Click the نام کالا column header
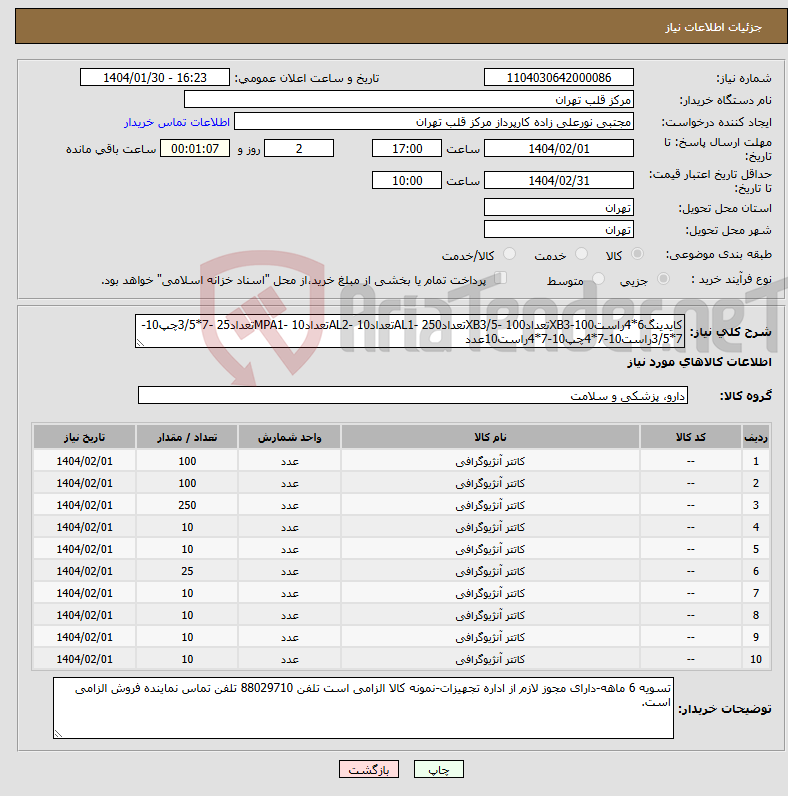The width and height of the screenshot is (788, 796). [490, 437]
